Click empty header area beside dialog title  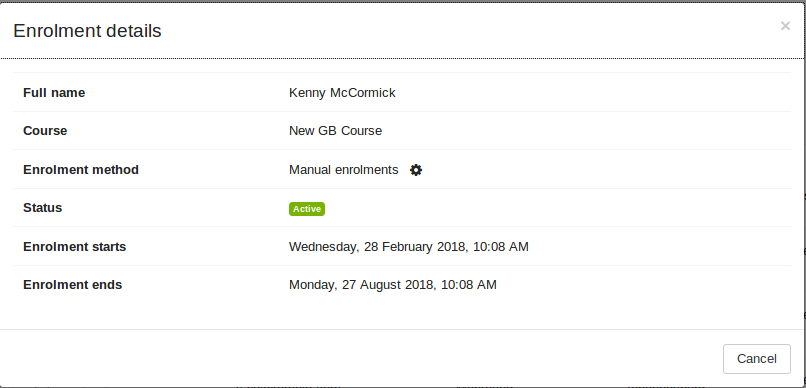463,31
